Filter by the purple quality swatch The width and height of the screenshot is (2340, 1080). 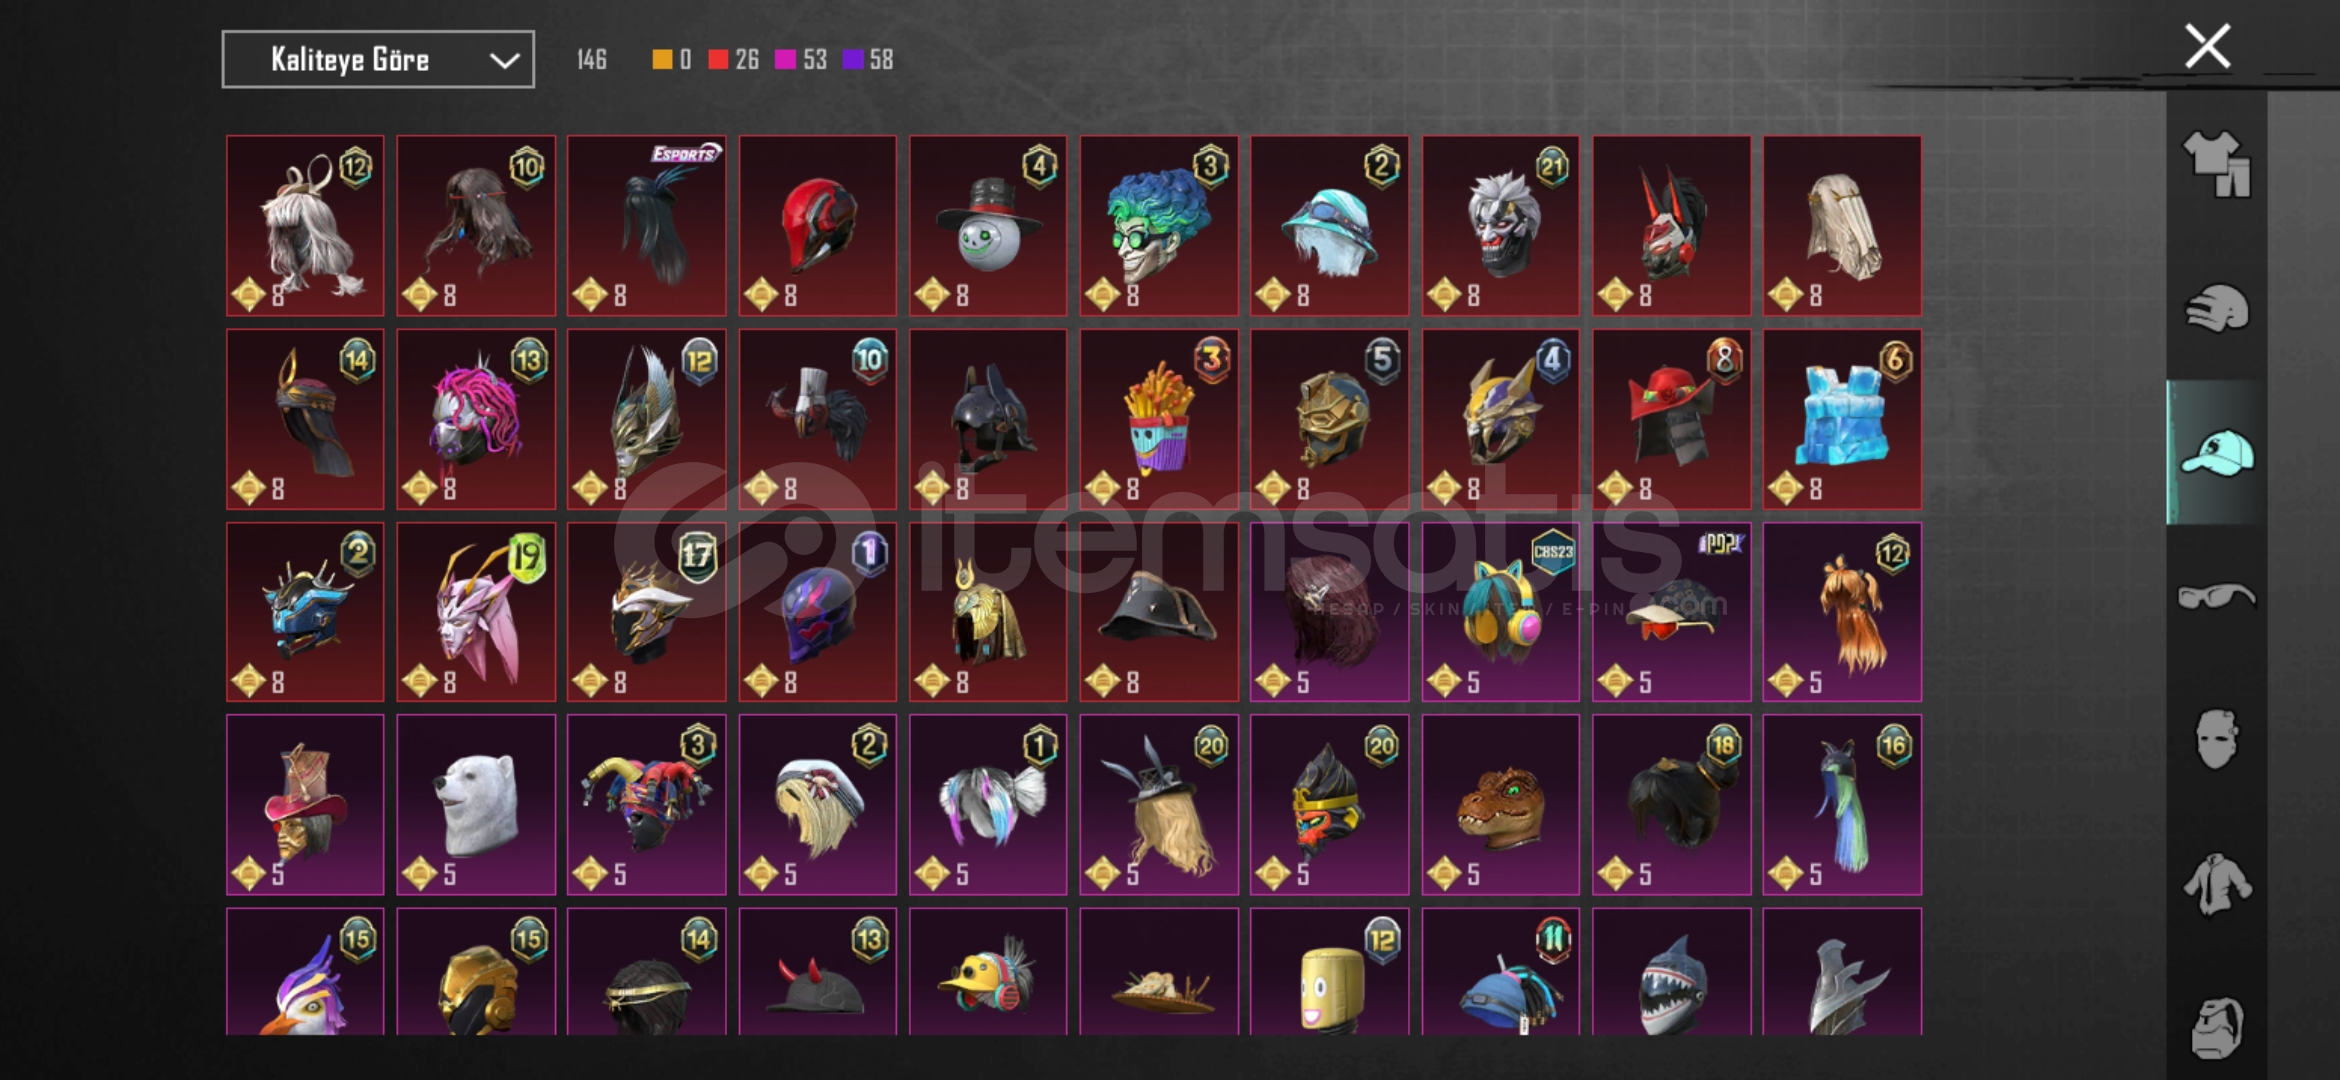tap(852, 59)
